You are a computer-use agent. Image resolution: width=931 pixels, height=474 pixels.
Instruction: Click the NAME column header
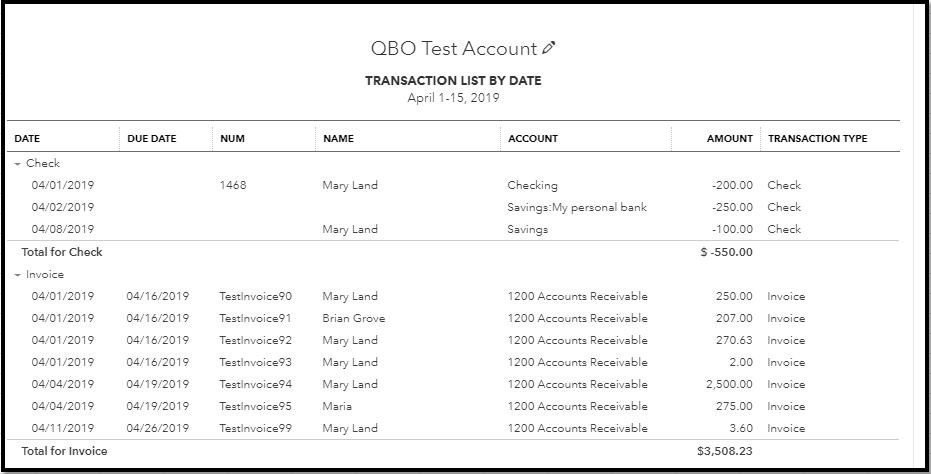338,139
